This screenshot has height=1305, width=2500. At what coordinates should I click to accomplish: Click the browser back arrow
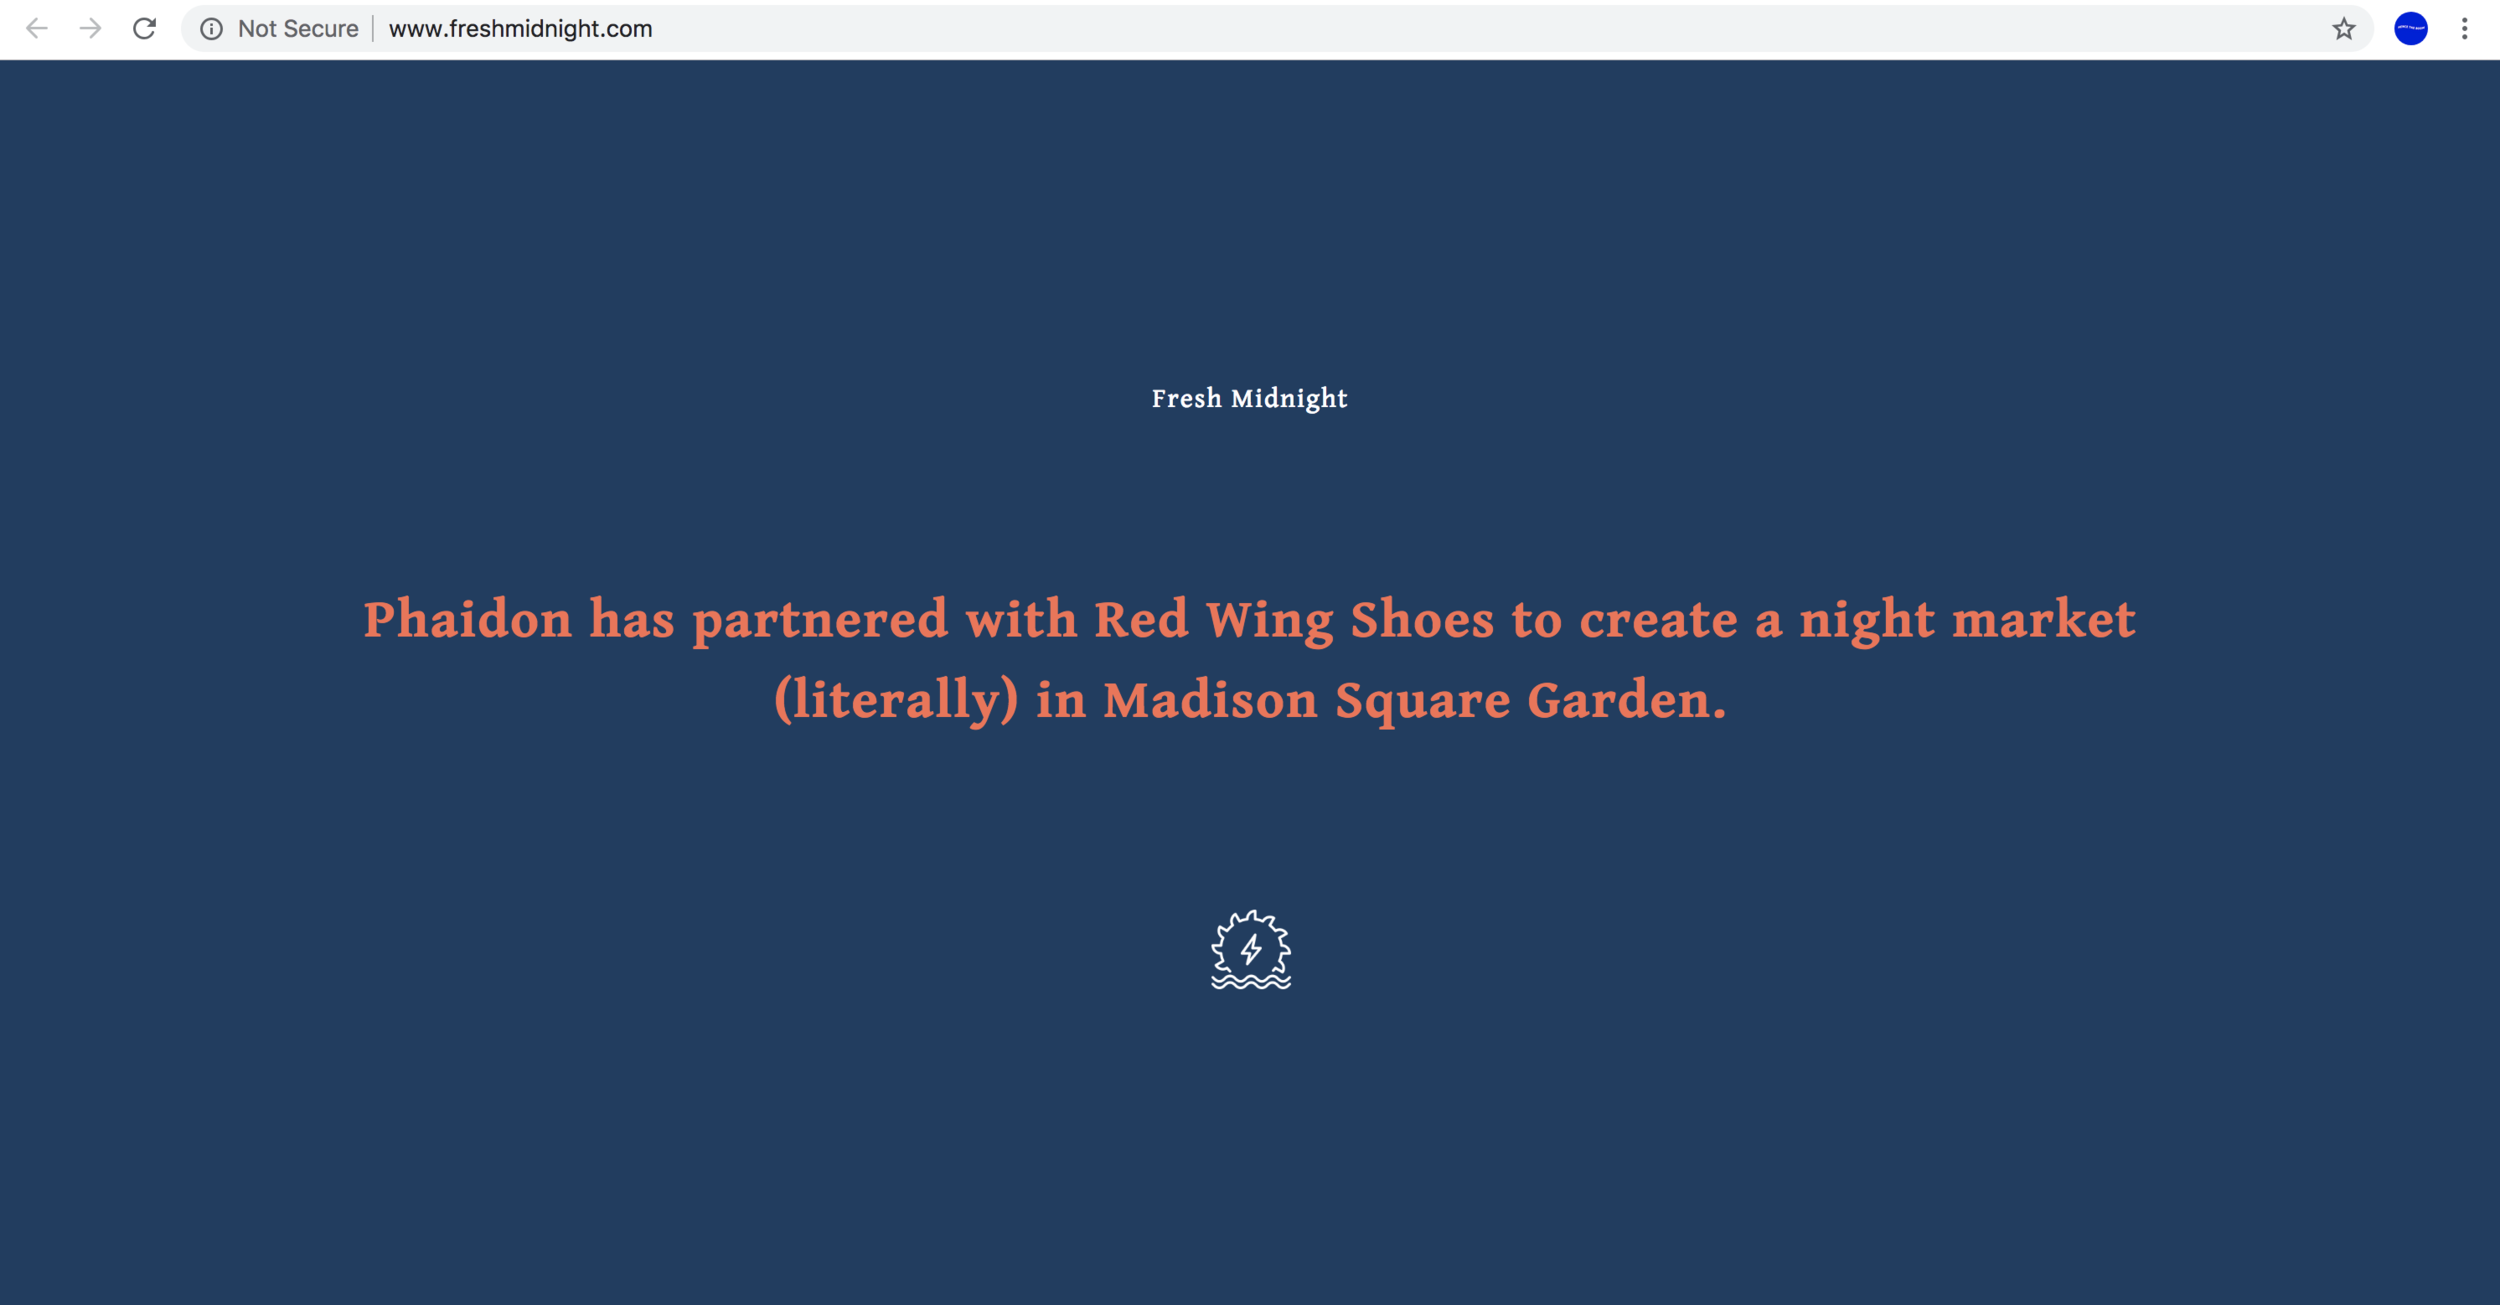(x=37, y=29)
